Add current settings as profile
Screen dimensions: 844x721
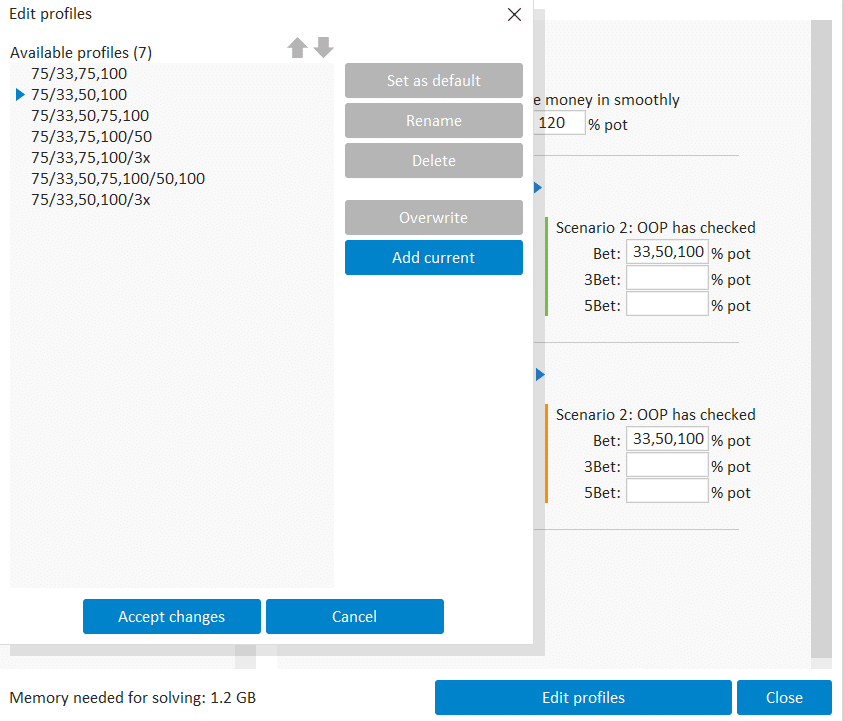click(x=433, y=257)
